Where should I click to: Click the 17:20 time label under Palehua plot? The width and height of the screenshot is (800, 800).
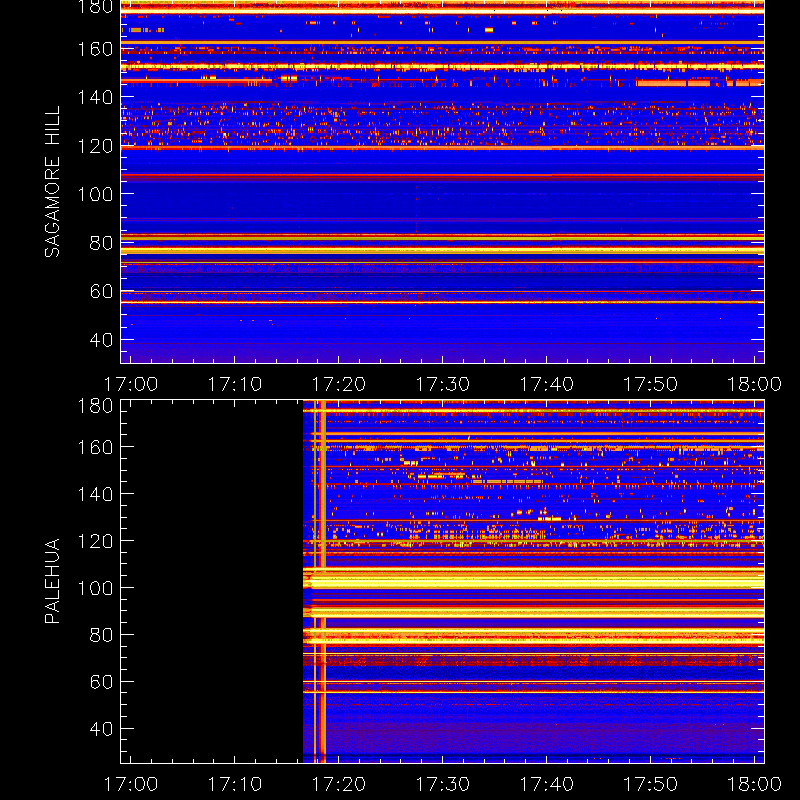[339, 784]
